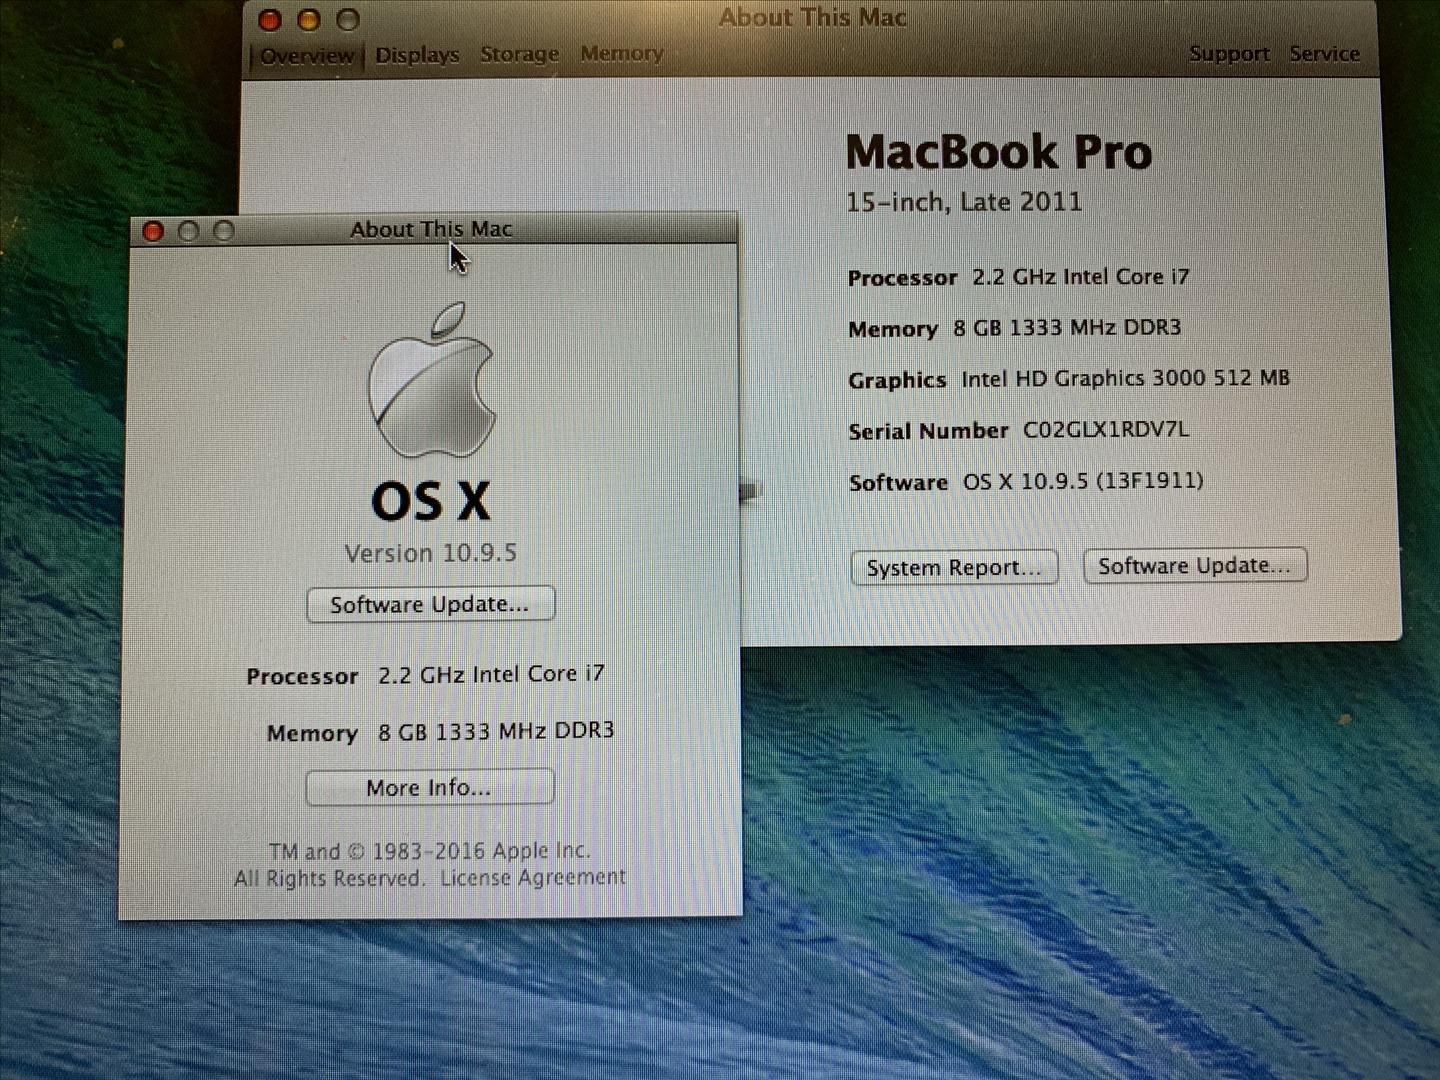Viewport: 1440px width, 1080px height.
Task: Open the License Agreement link
Action: 533,877
